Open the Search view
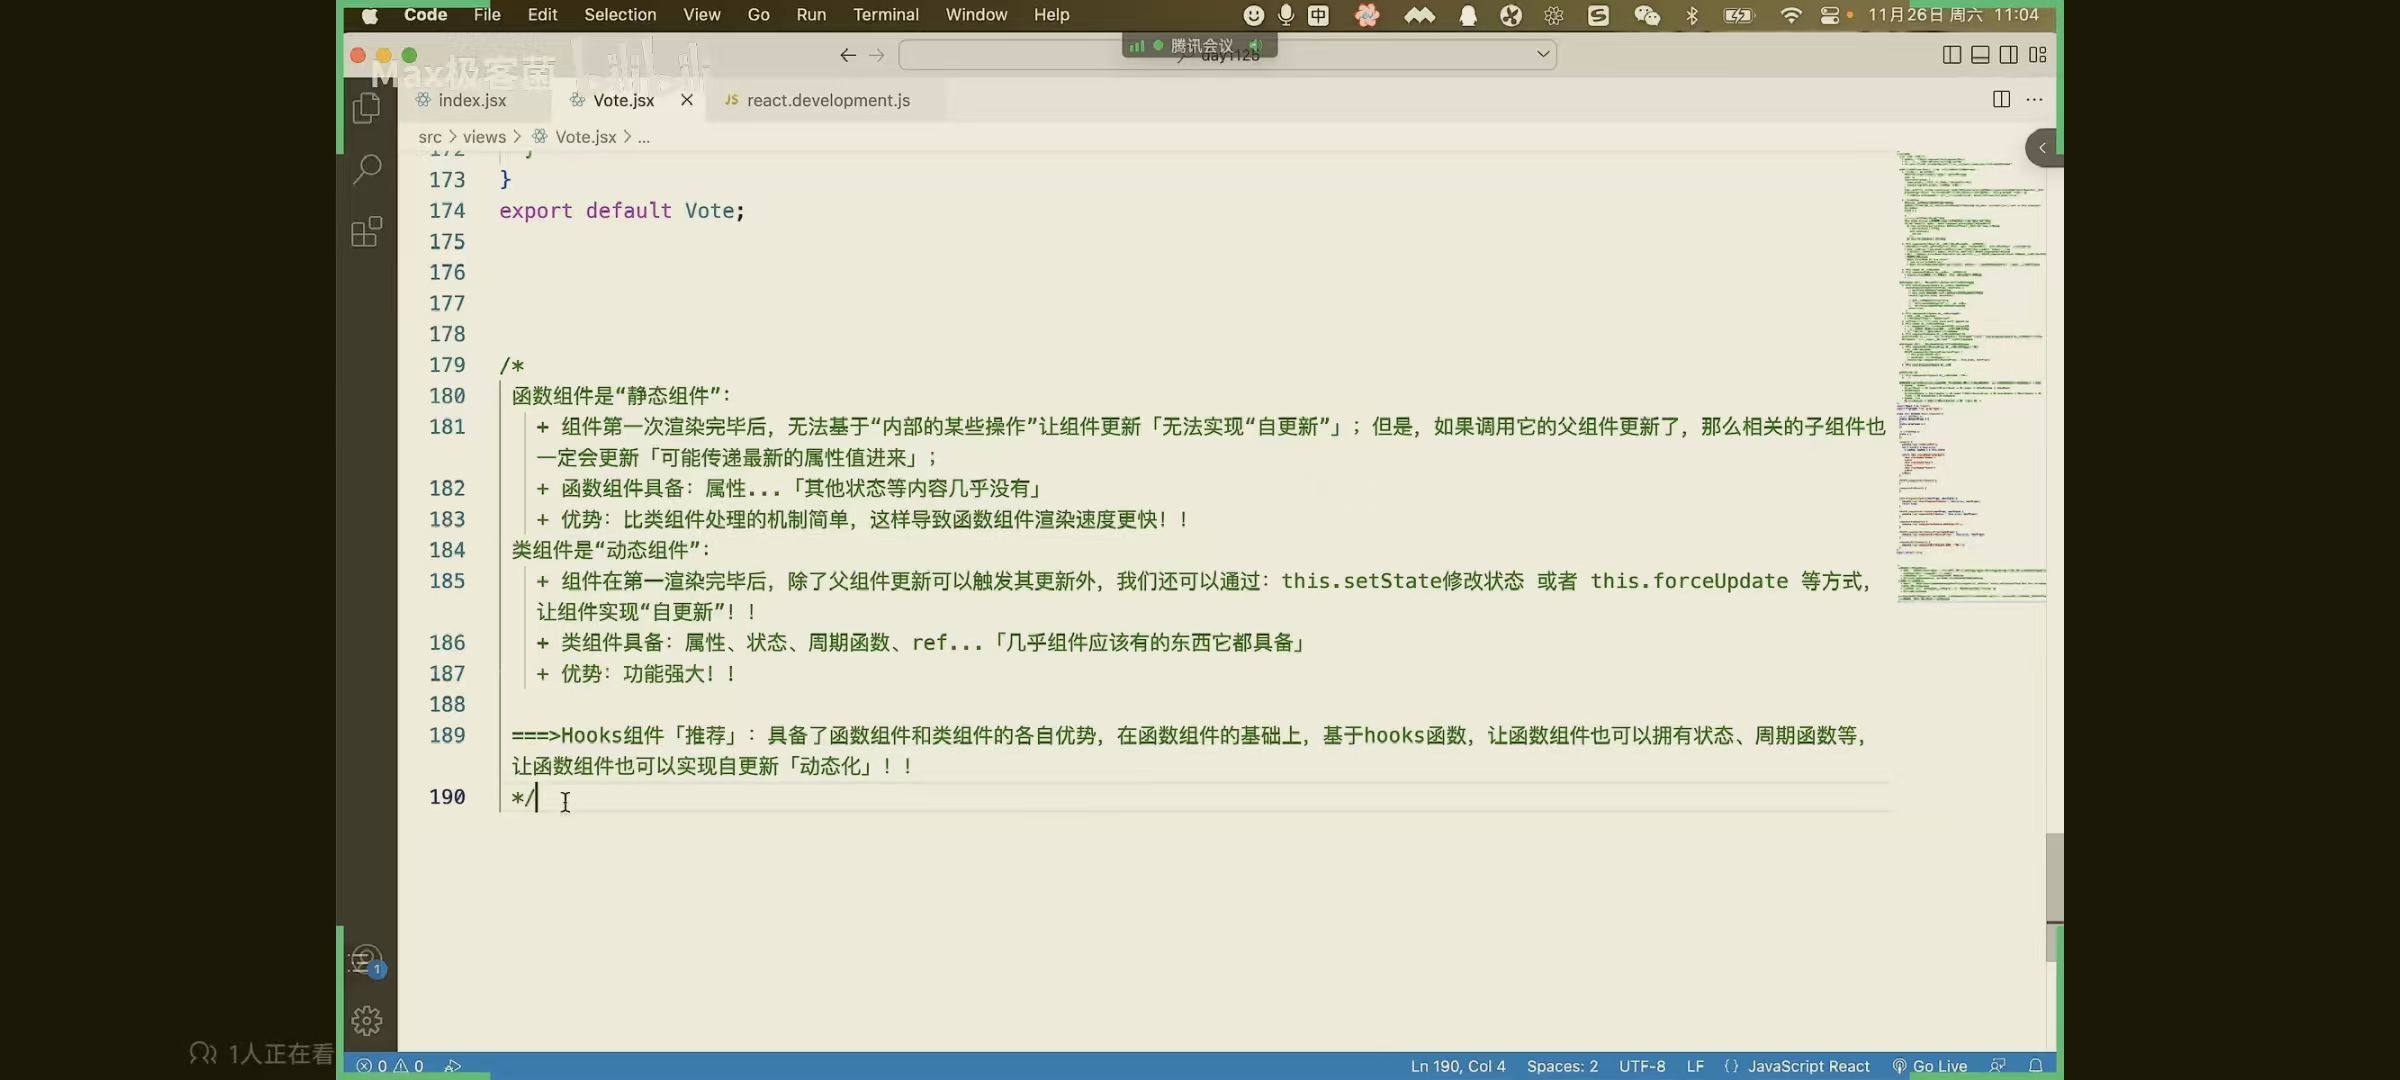 pos(367,170)
